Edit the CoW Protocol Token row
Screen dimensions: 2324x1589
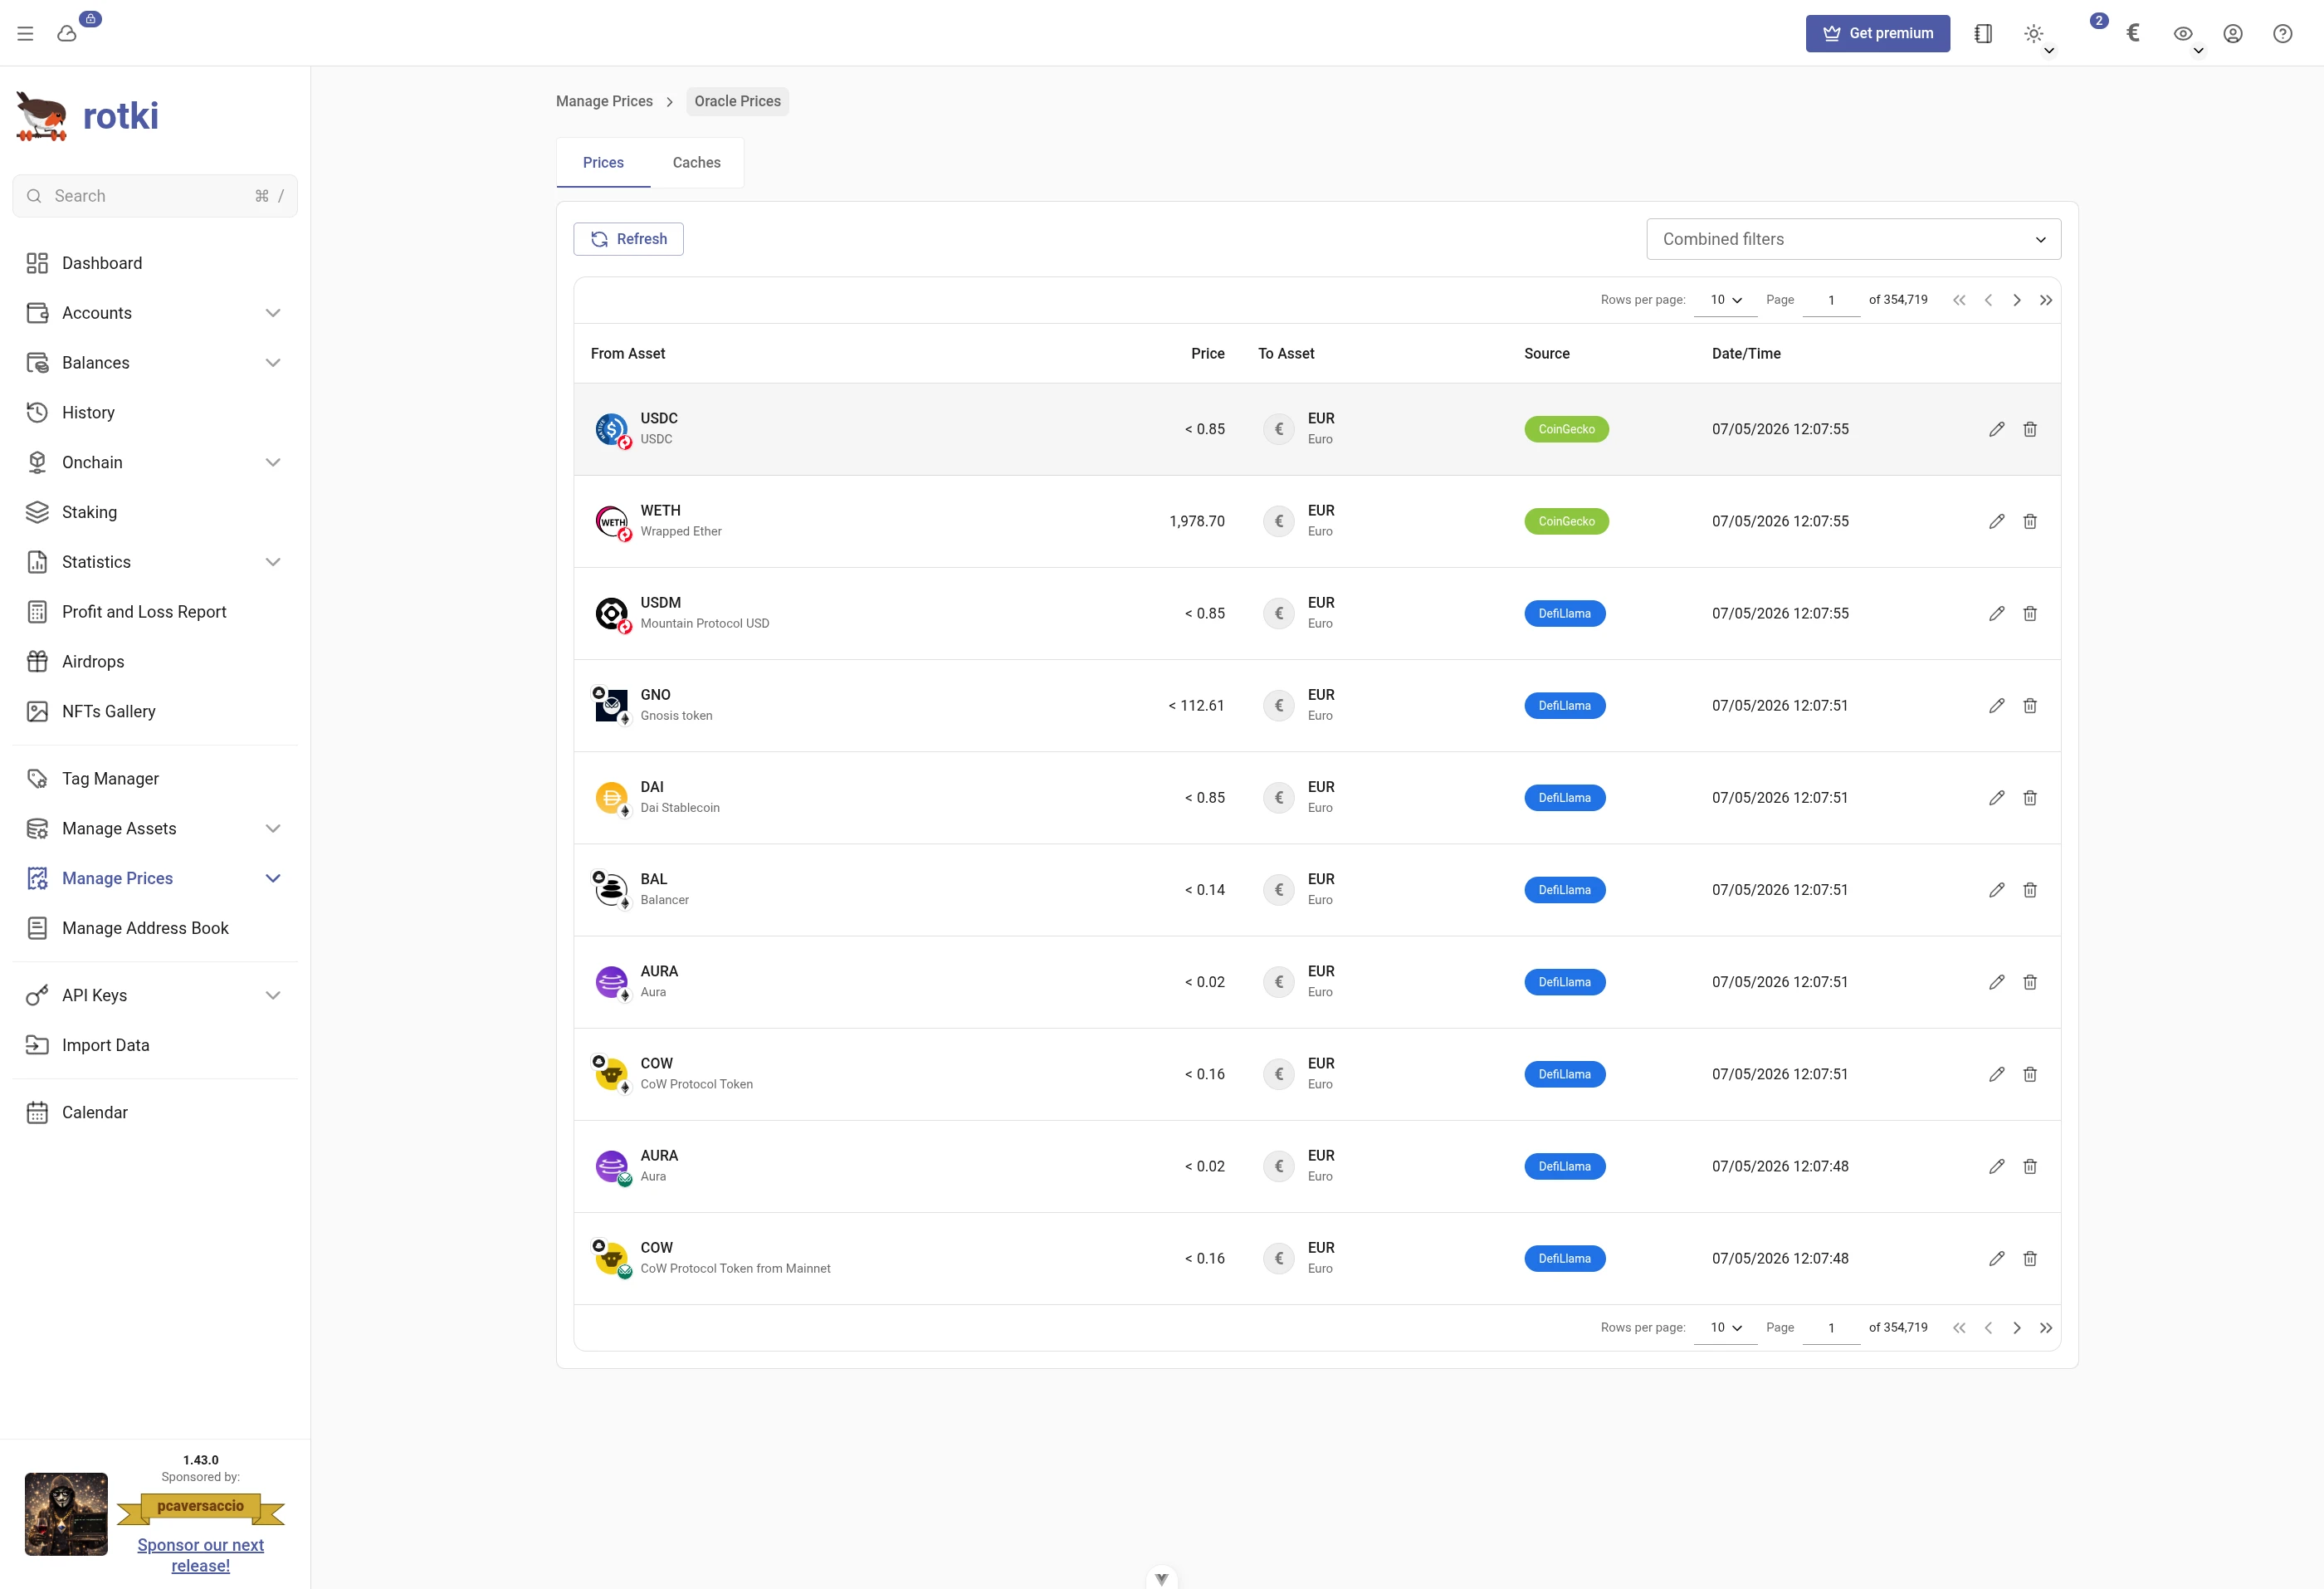1997,1074
